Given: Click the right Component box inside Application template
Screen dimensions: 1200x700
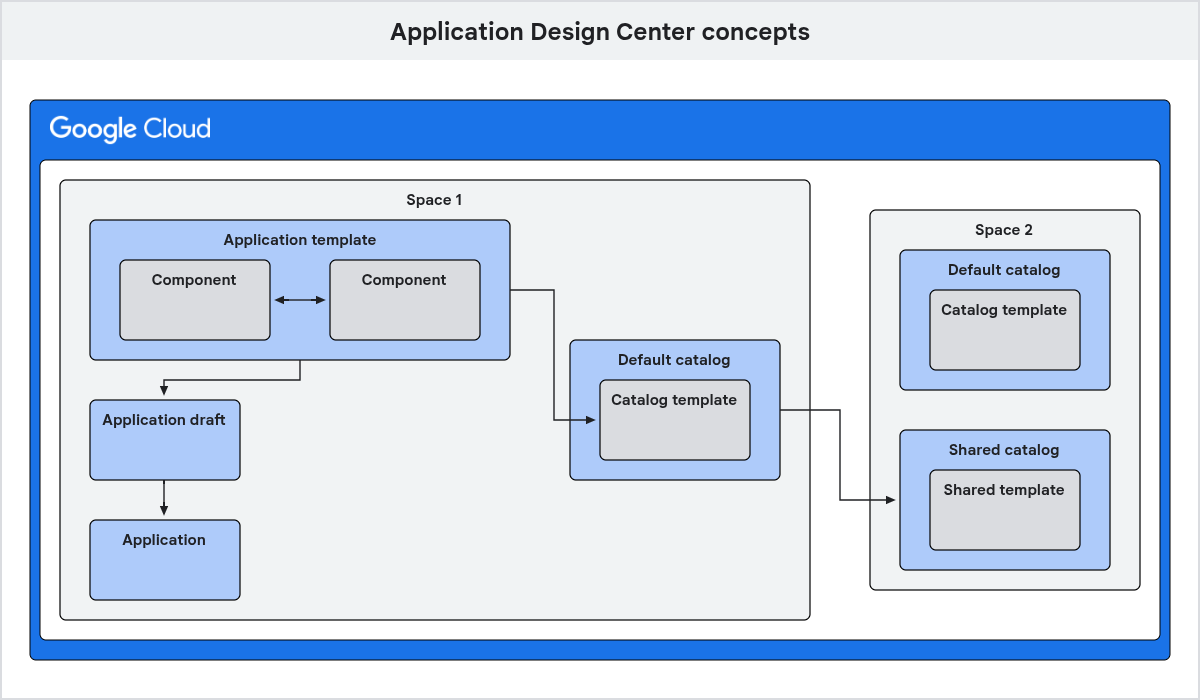Looking at the screenshot, I should tap(405, 299).
